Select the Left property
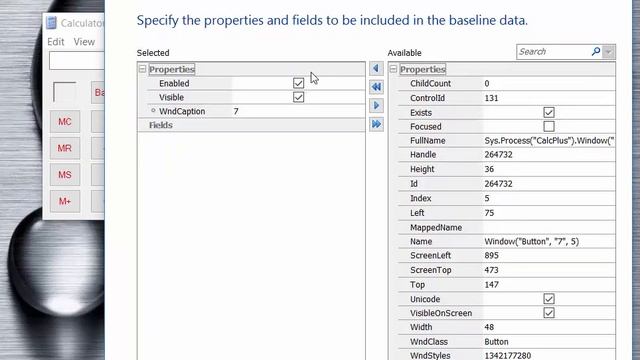Image resolution: width=640 pixels, height=360 pixels. (417, 213)
